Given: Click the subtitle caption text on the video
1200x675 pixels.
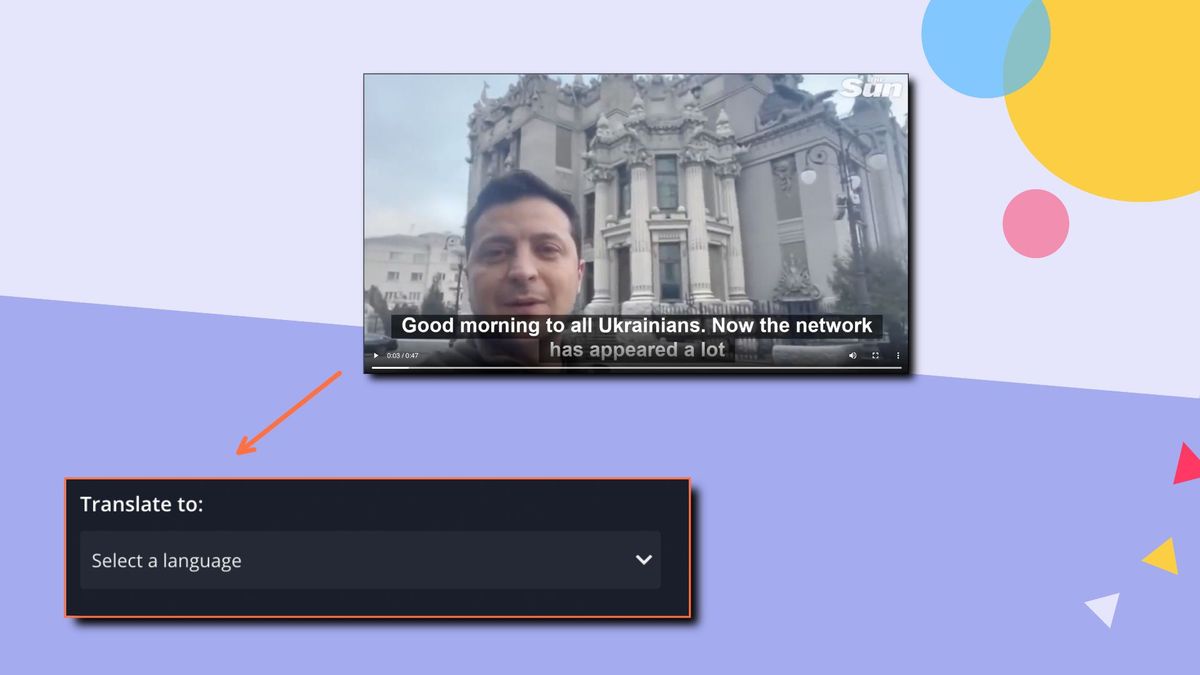Looking at the screenshot, I should click(x=637, y=325).
